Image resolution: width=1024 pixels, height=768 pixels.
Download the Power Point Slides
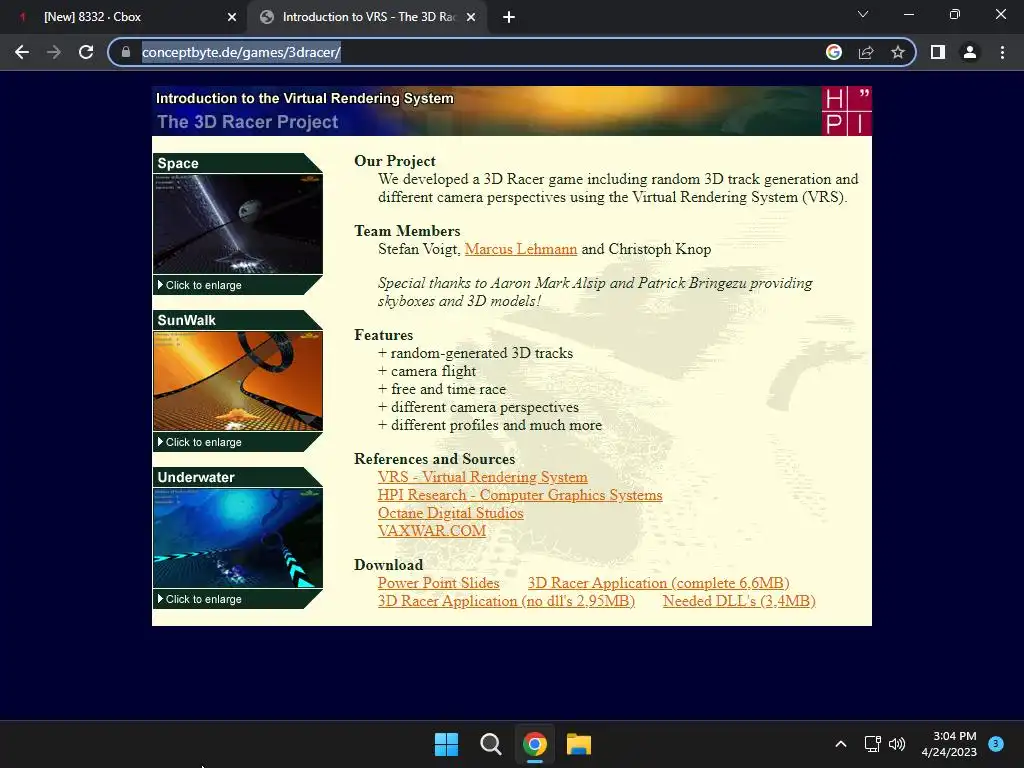pos(438,583)
